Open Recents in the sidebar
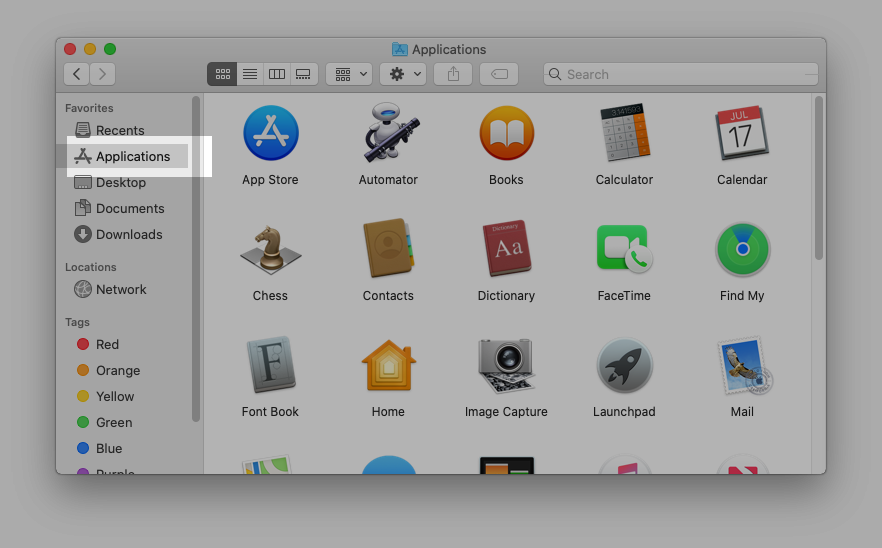 [110, 130]
